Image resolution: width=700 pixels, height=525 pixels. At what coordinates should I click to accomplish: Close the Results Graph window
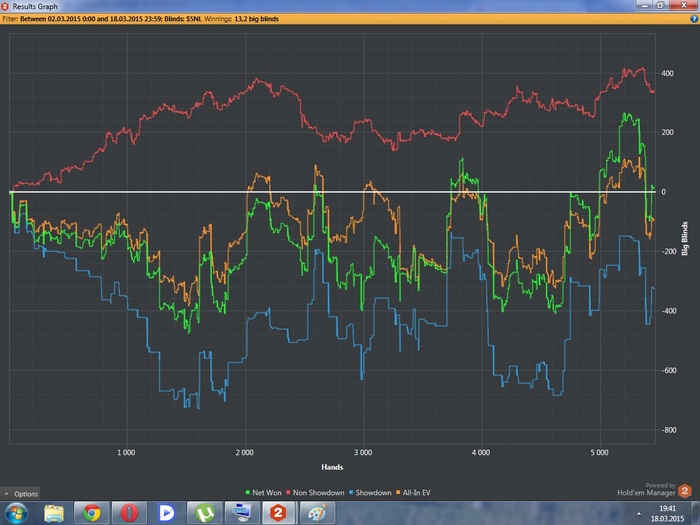683,5
